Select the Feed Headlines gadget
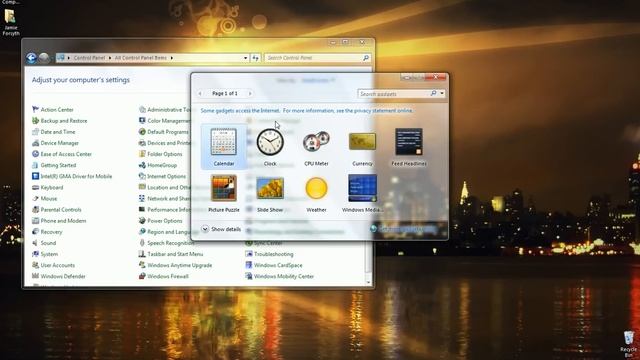This screenshot has height=360, width=640. tap(409, 147)
